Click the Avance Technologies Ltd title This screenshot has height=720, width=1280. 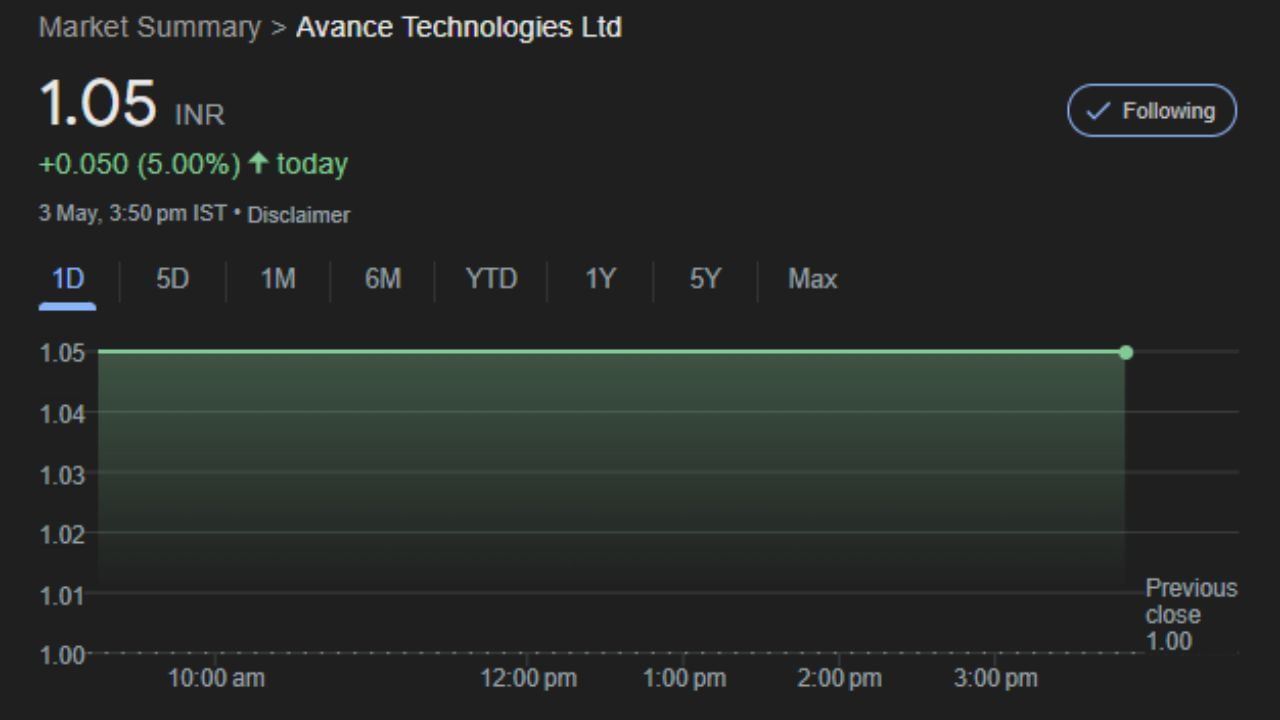[x=459, y=27]
